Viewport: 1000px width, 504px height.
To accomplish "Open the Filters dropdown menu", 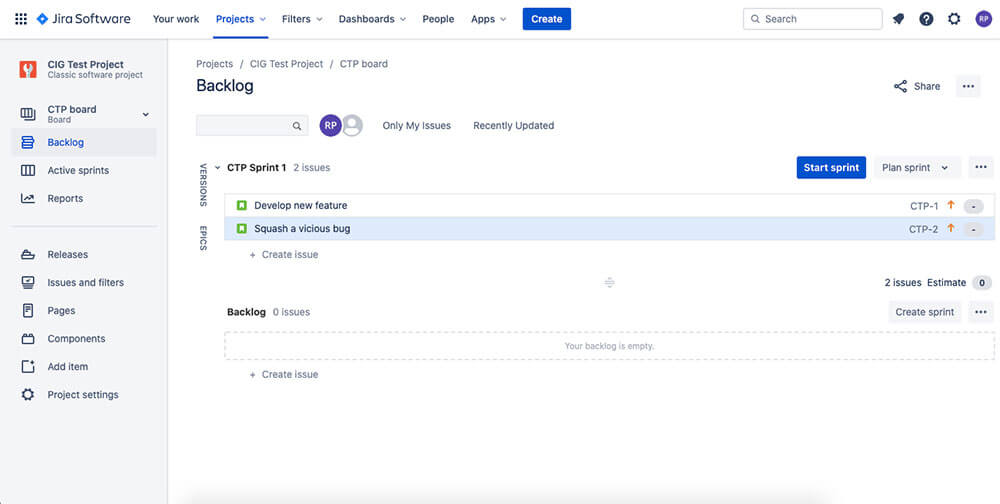I will coord(302,19).
